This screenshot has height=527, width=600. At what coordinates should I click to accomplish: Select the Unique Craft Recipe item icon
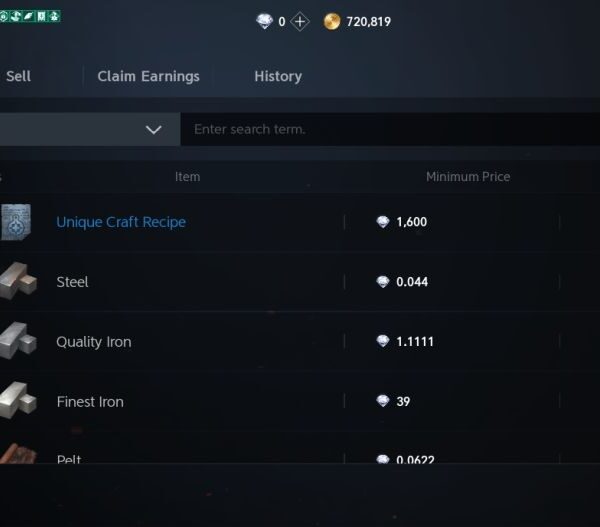[15, 222]
